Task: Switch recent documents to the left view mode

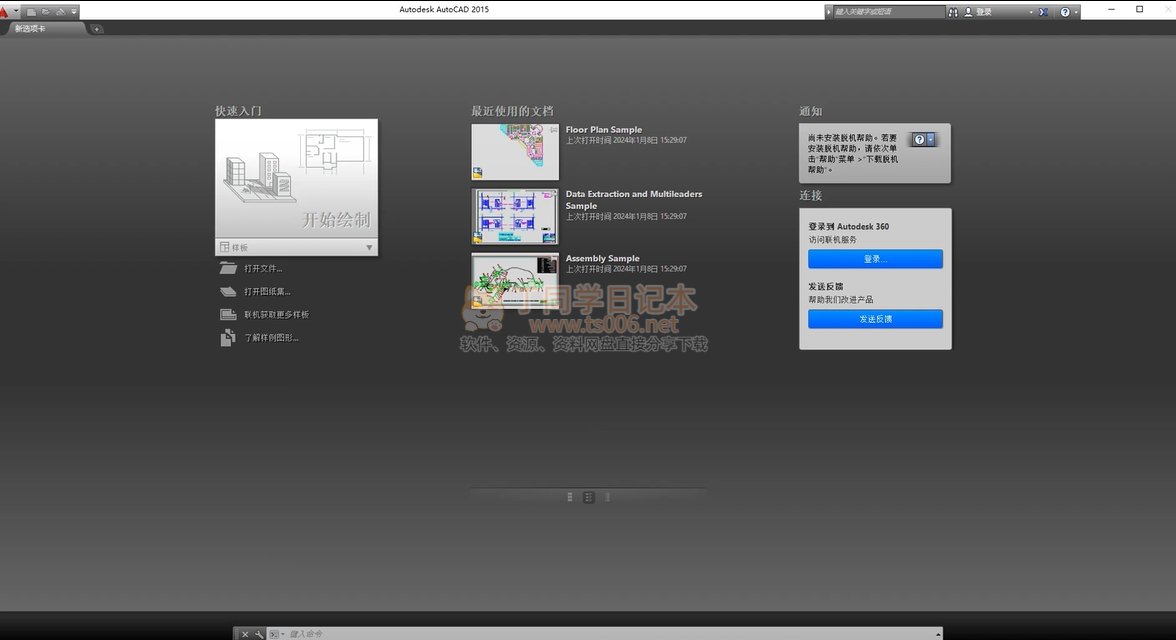Action: [570, 497]
